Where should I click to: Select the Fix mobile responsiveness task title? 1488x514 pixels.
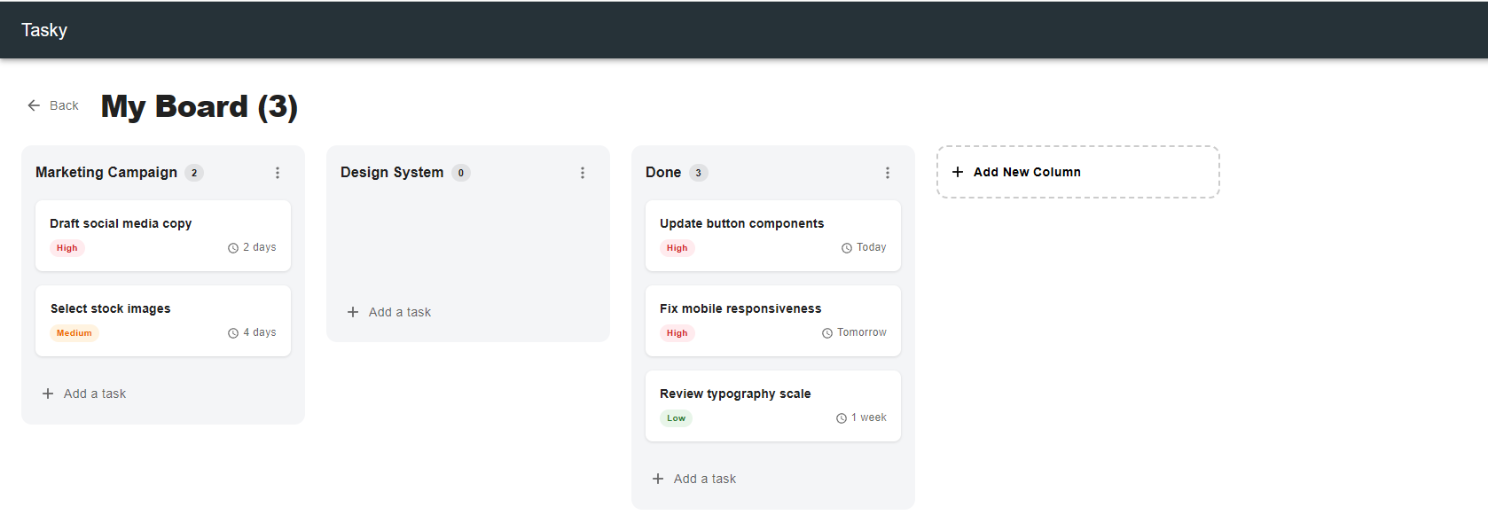(x=740, y=309)
